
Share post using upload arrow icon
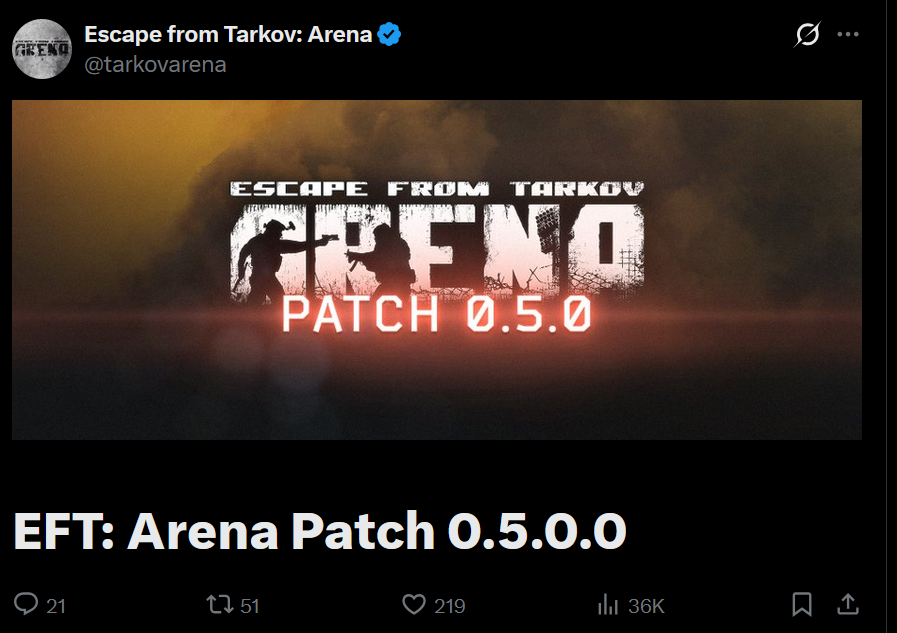pyautogui.click(x=848, y=604)
